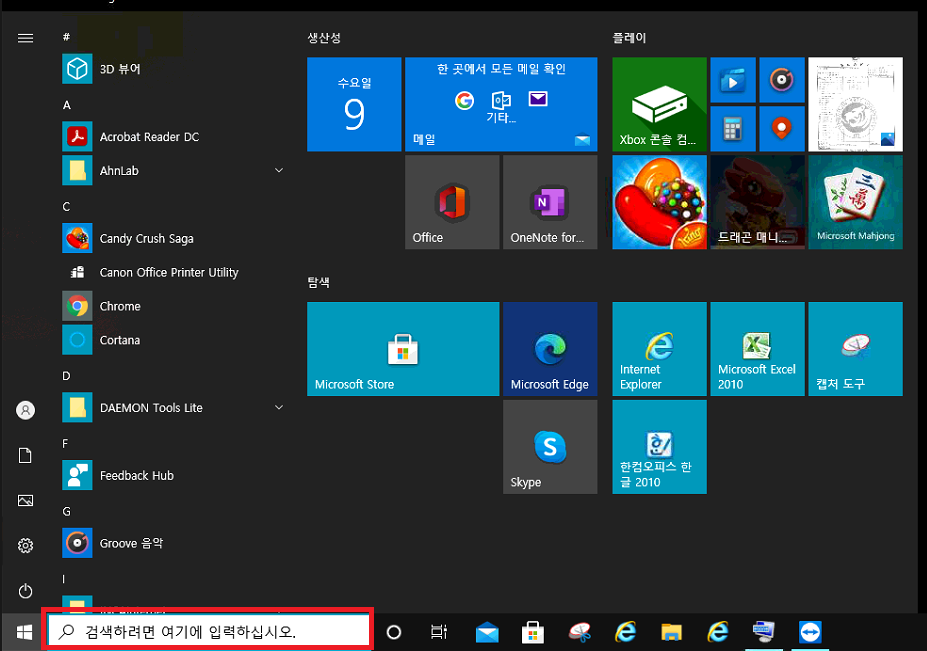Open Cortana circle on taskbar
The width and height of the screenshot is (927, 651).
pyautogui.click(x=394, y=632)
